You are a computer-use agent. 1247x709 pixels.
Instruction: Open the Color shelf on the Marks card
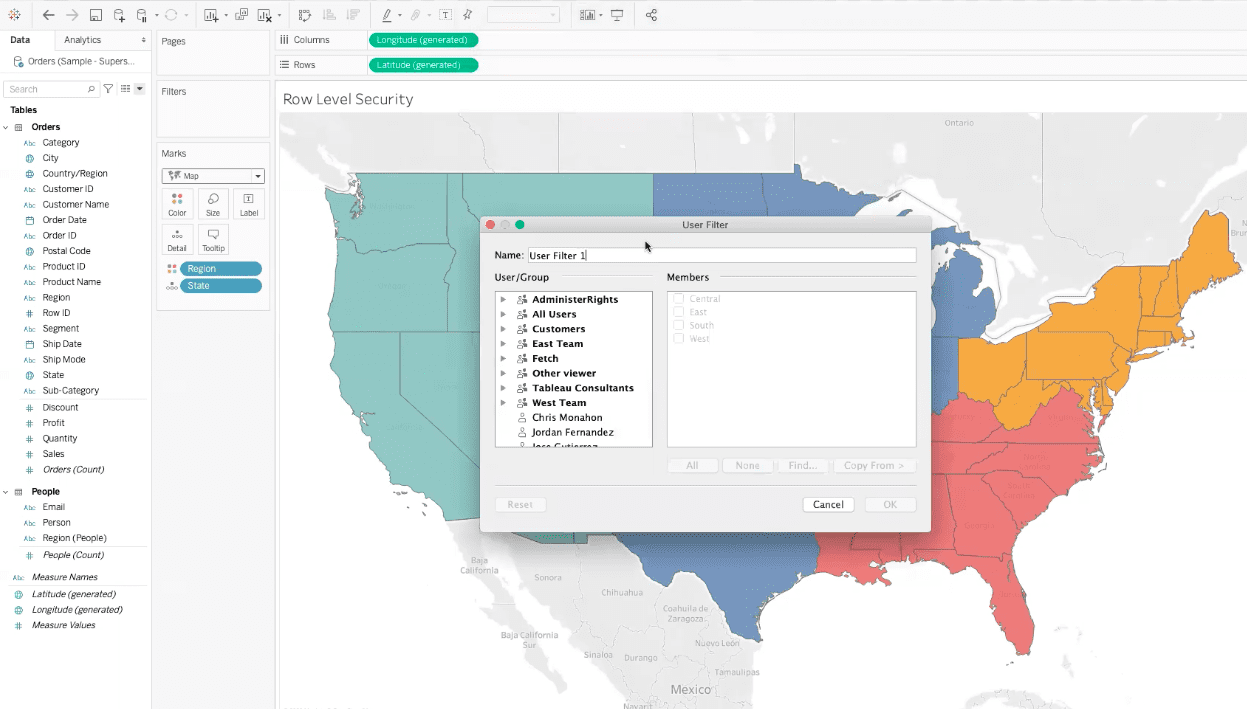177,204
